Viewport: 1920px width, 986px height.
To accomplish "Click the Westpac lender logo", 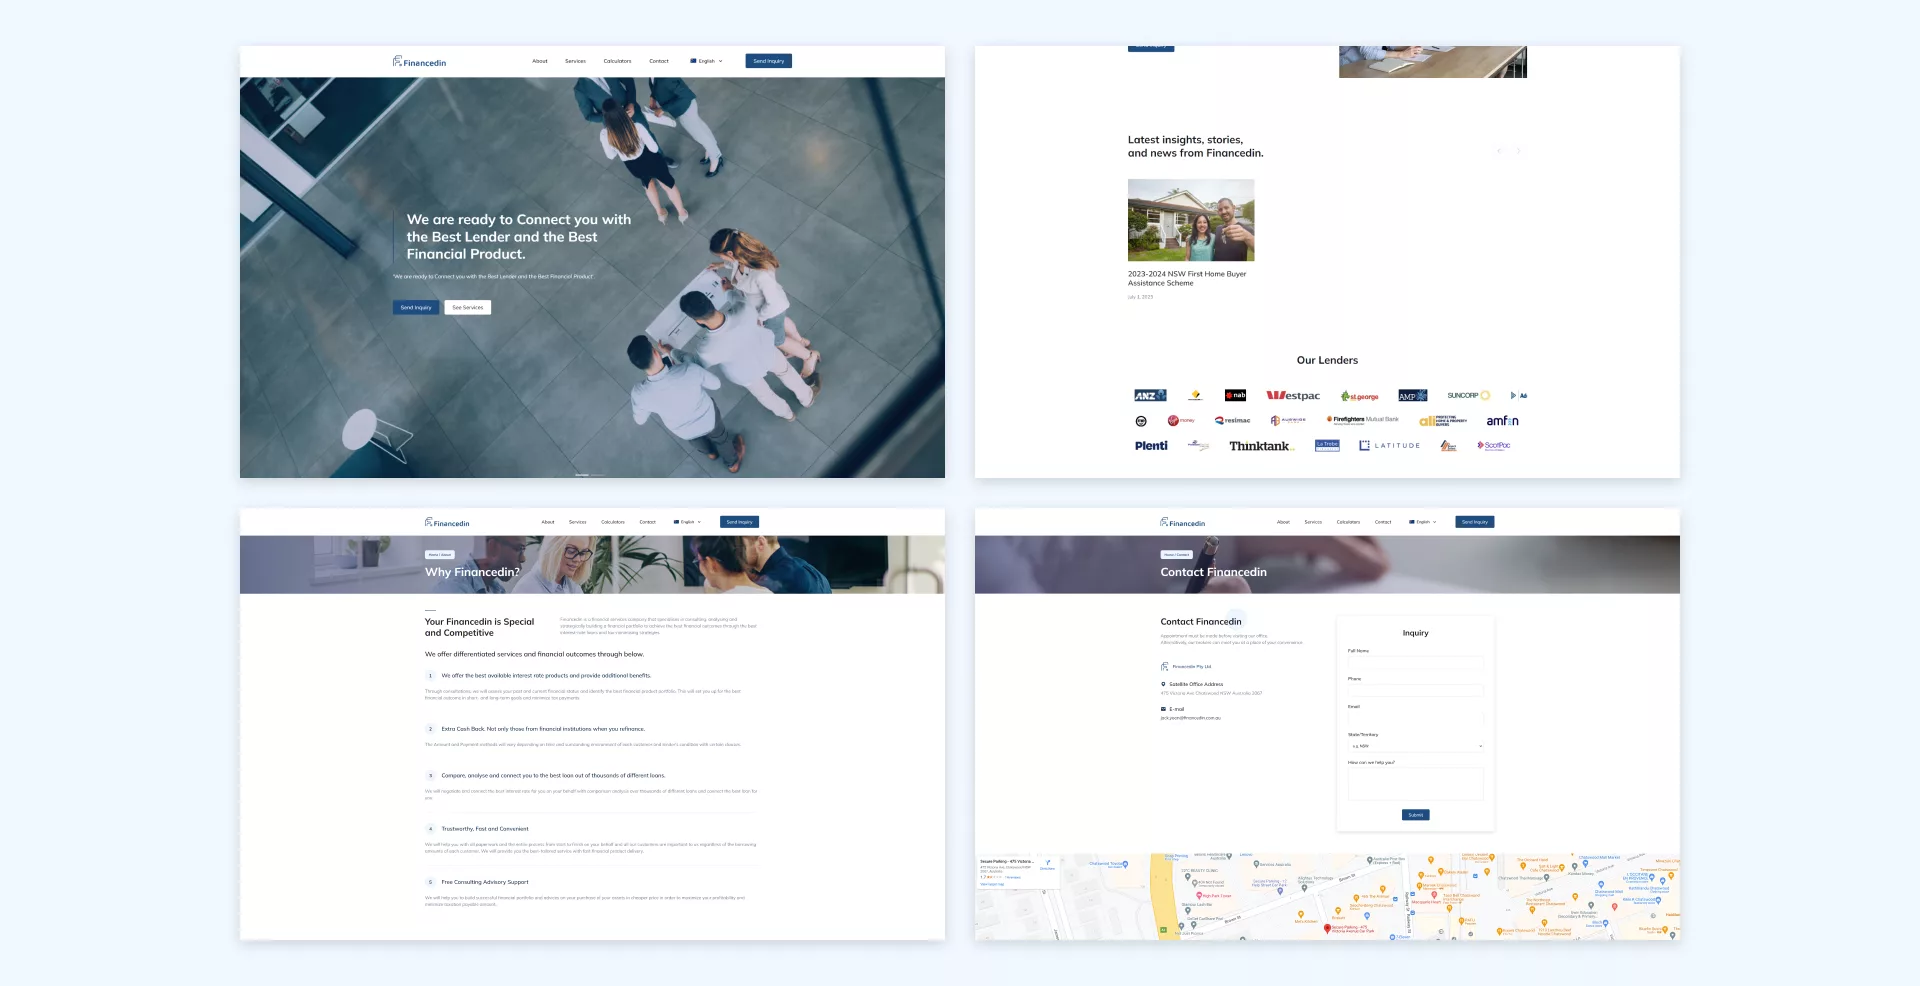I will pyautogui.click(x=1293, y=395).
